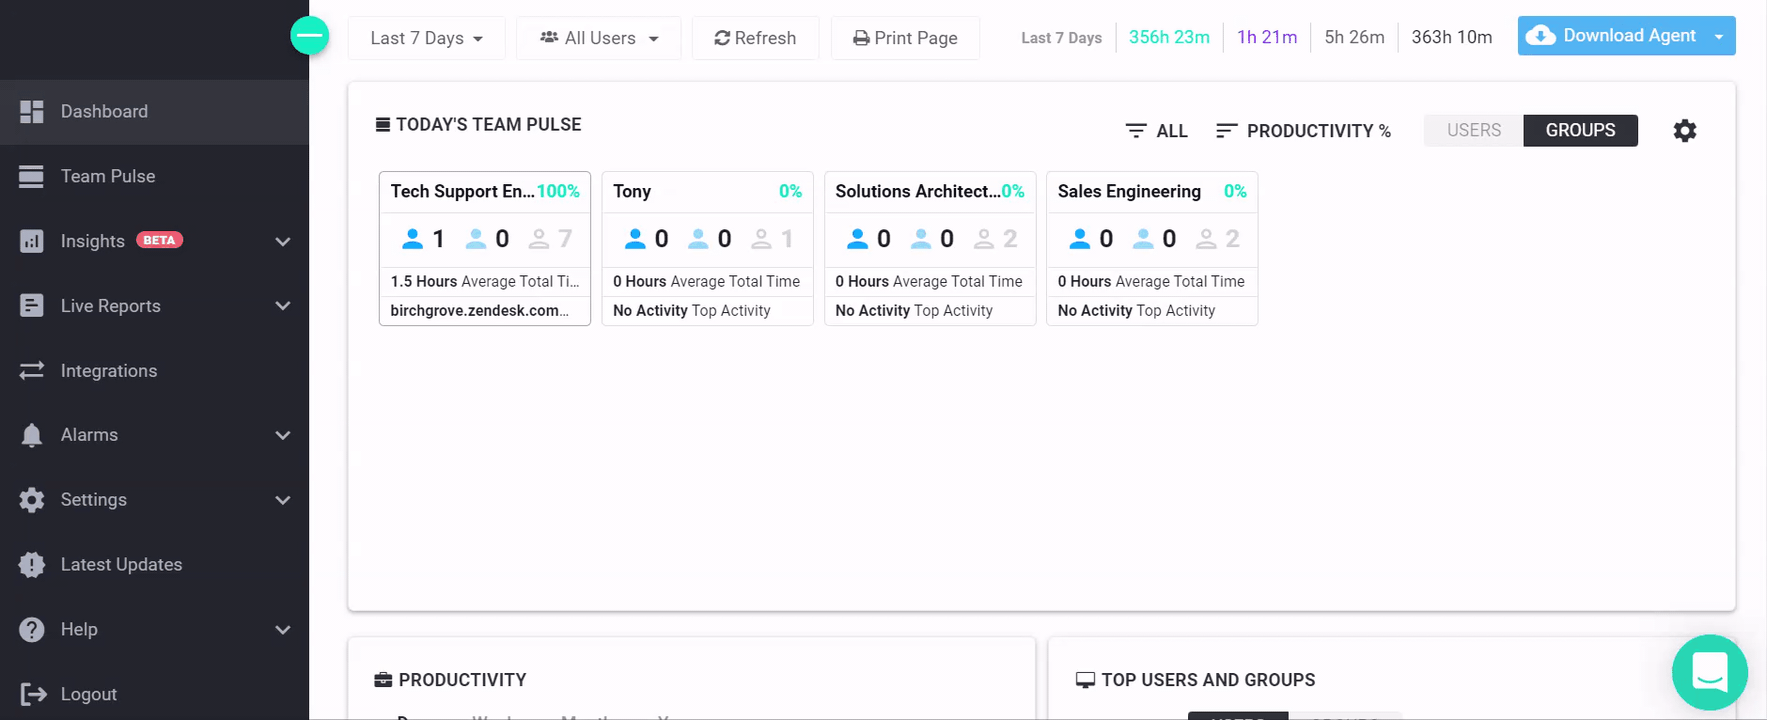1767x720 pixels.
Task: Open Insights BETA menu item
Action: click(x=154, y=241)
